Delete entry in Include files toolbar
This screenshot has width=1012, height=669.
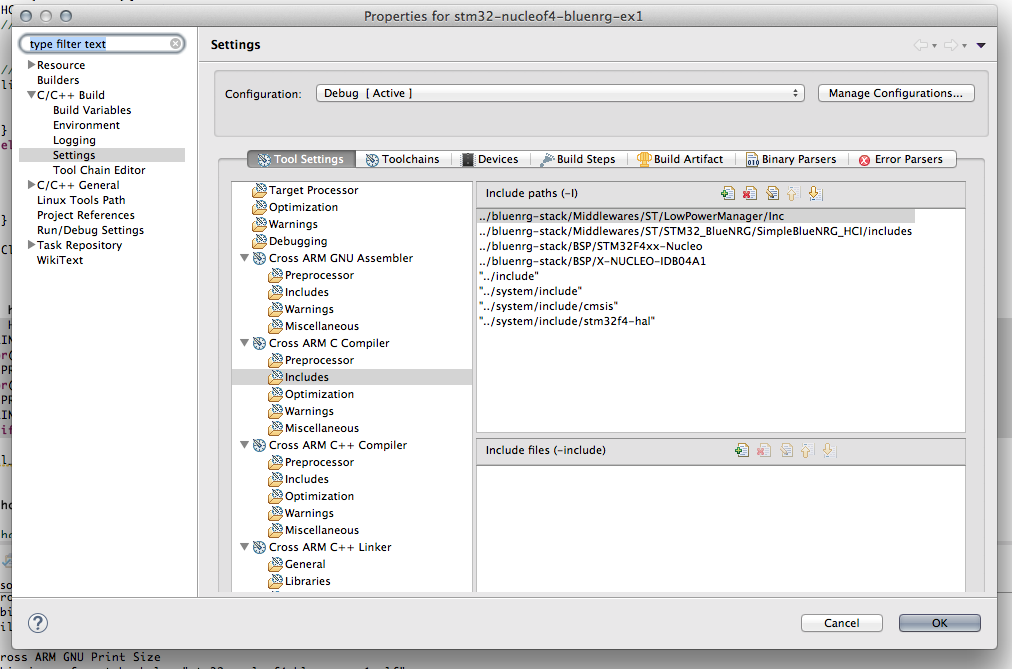[764, 450]
